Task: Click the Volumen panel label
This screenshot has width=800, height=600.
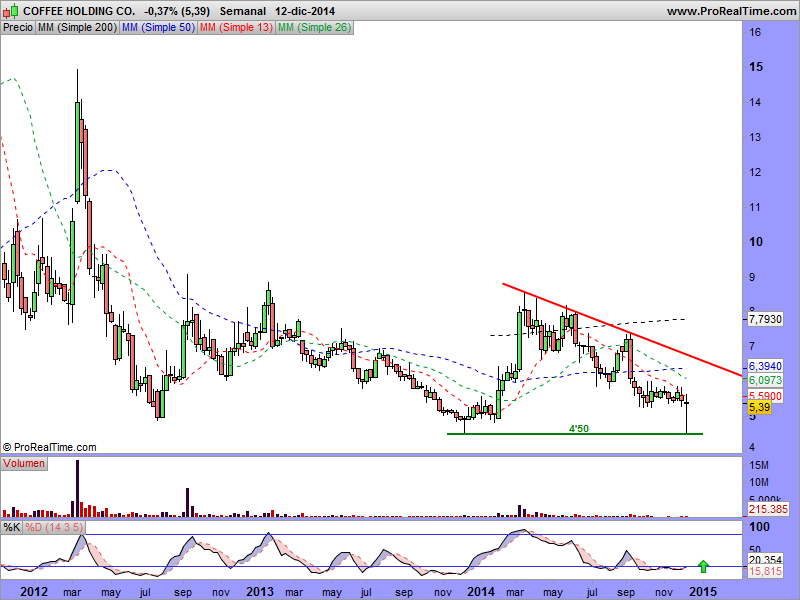Action: click(x=24, y=463)
